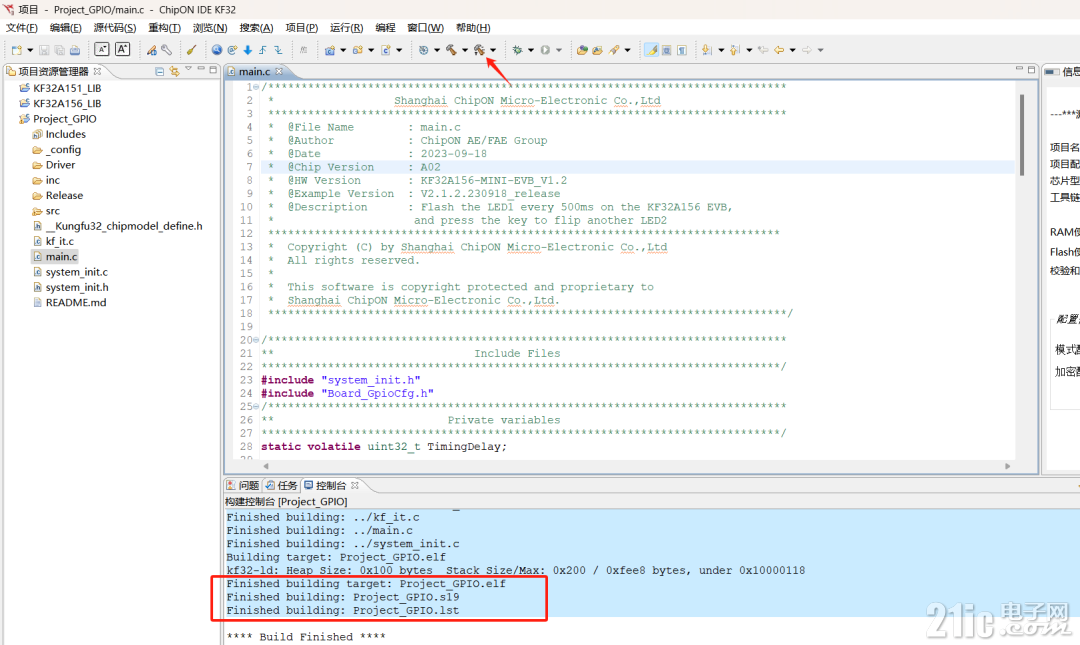Click editor horizontal scrollbar right arrow
Viewport: 1080px width, 645px height.
pyautogui.click(x=1008, y=466)
